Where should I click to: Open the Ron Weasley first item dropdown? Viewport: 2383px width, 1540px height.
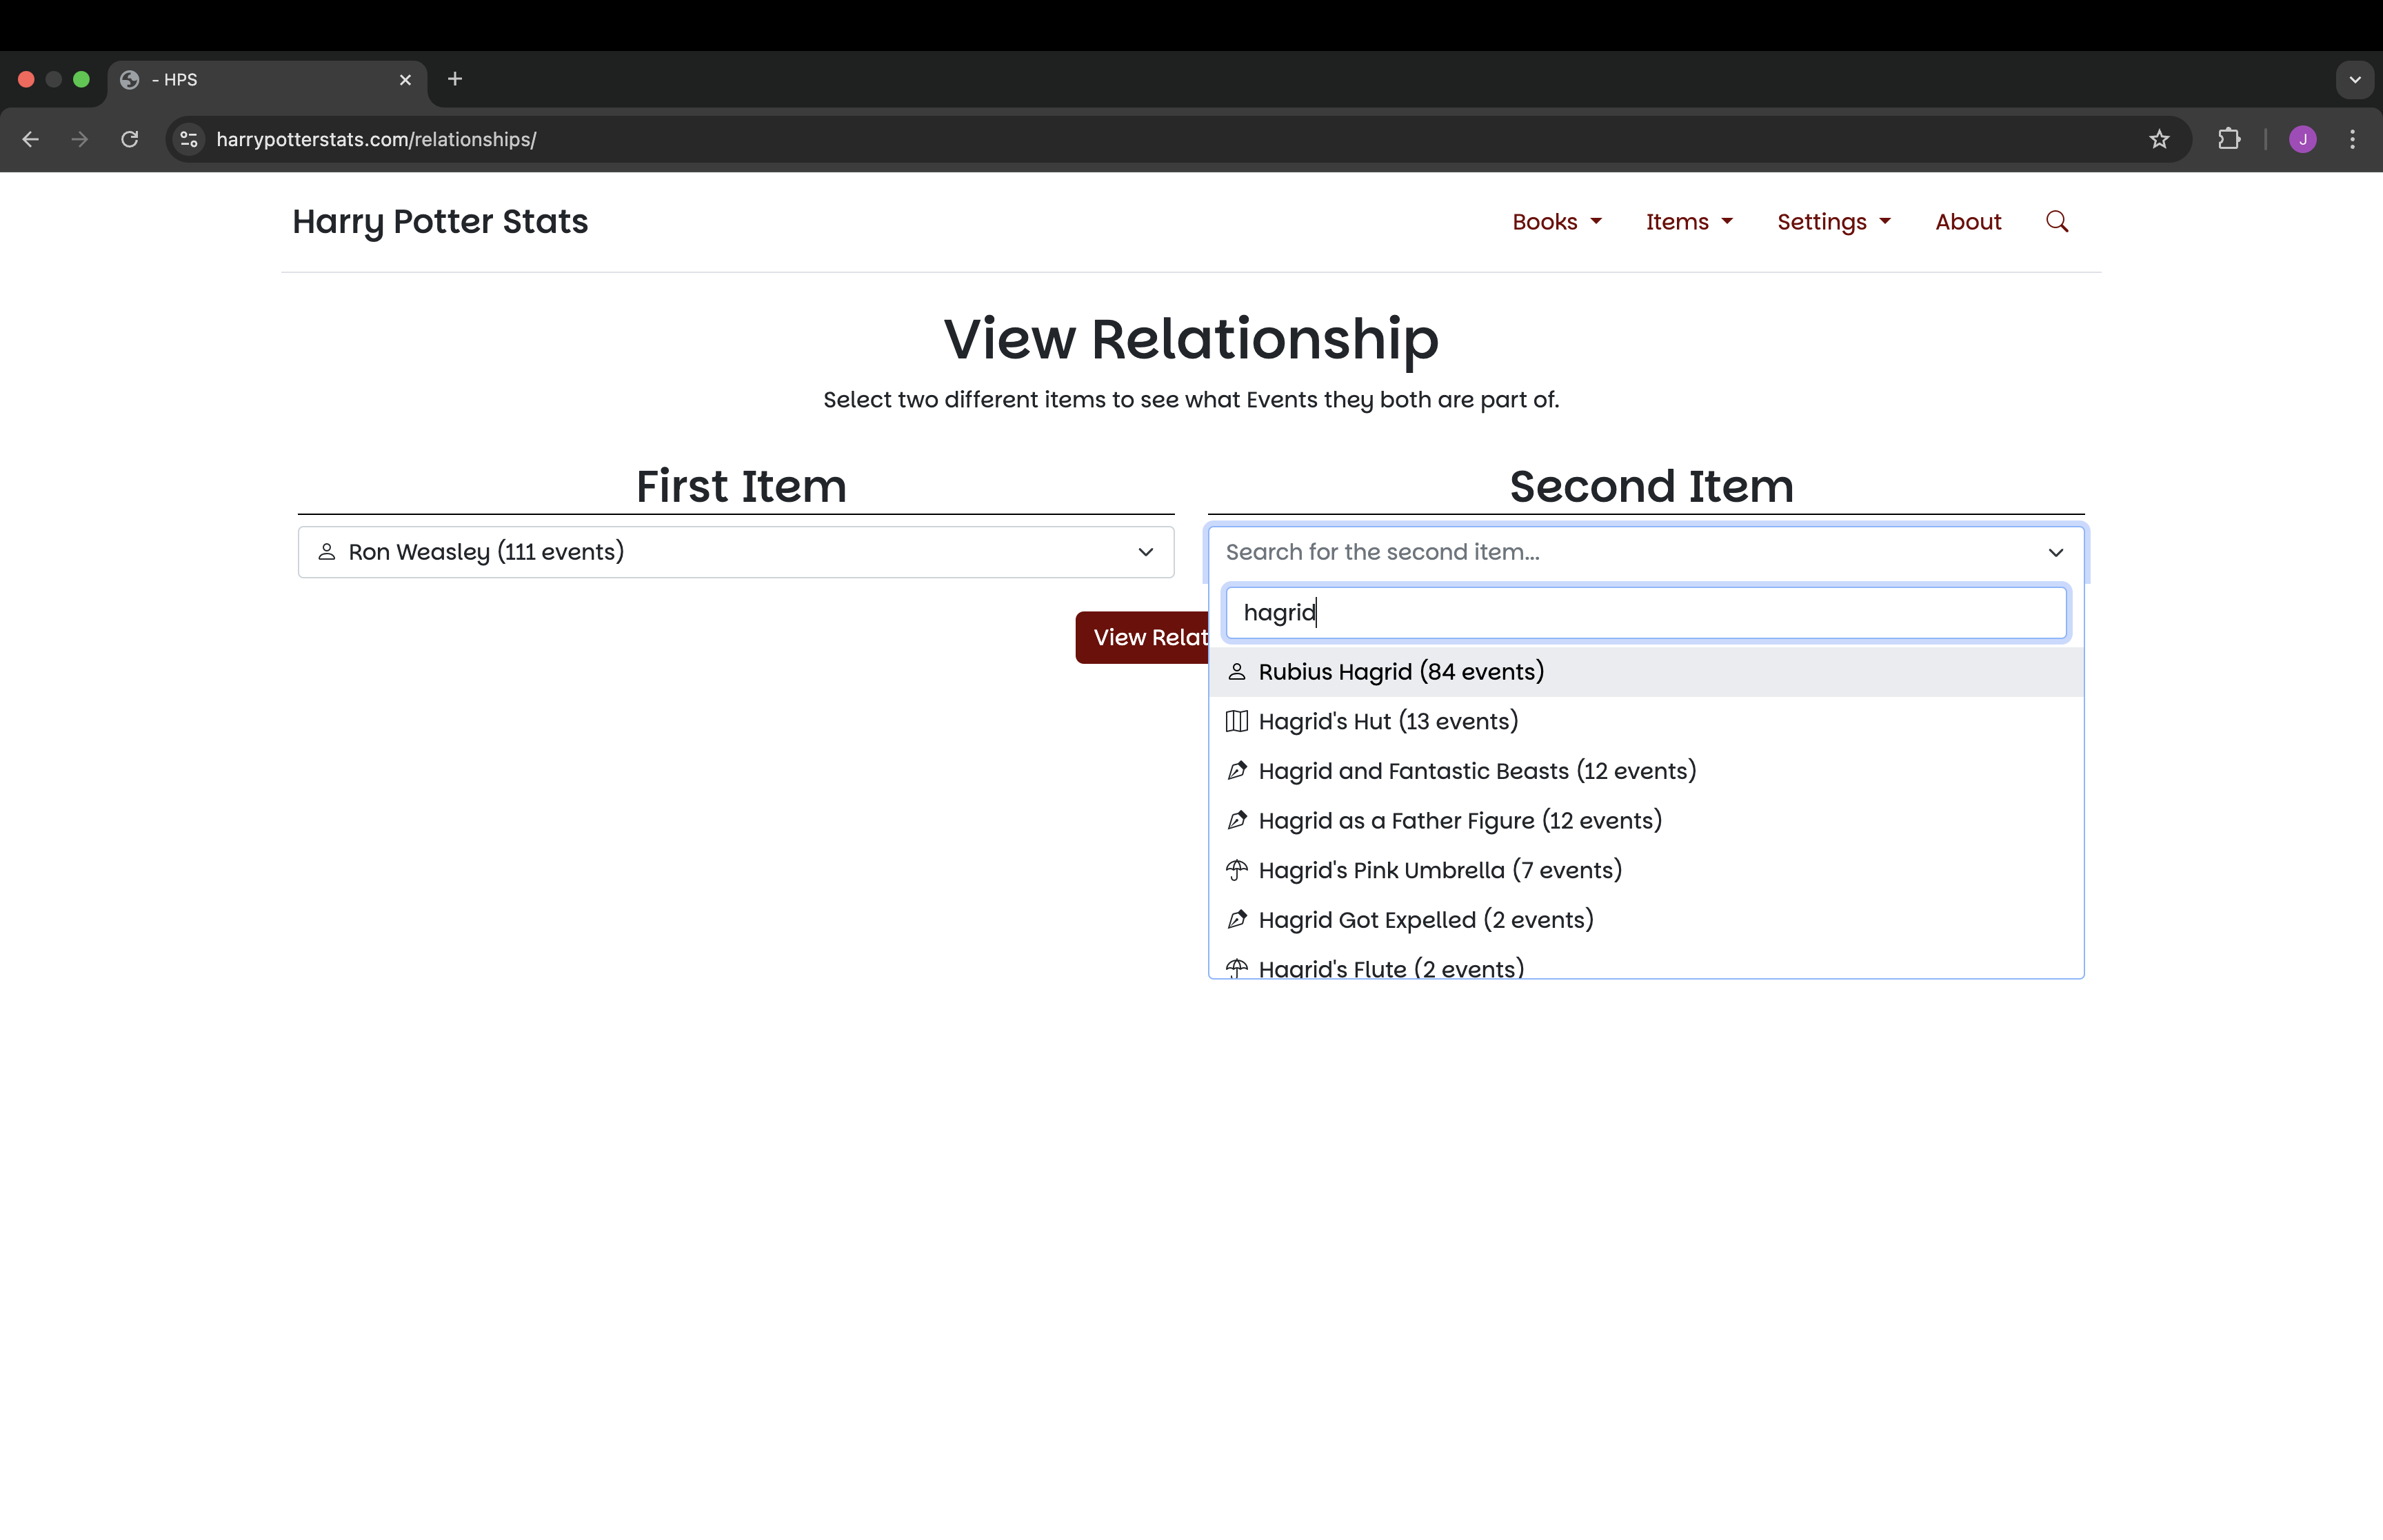pyautogui.click(x=735, y=552)
